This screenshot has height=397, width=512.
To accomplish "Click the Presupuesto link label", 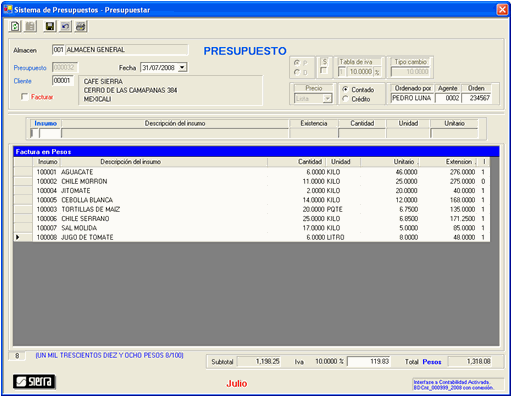I will click(30, 68).
